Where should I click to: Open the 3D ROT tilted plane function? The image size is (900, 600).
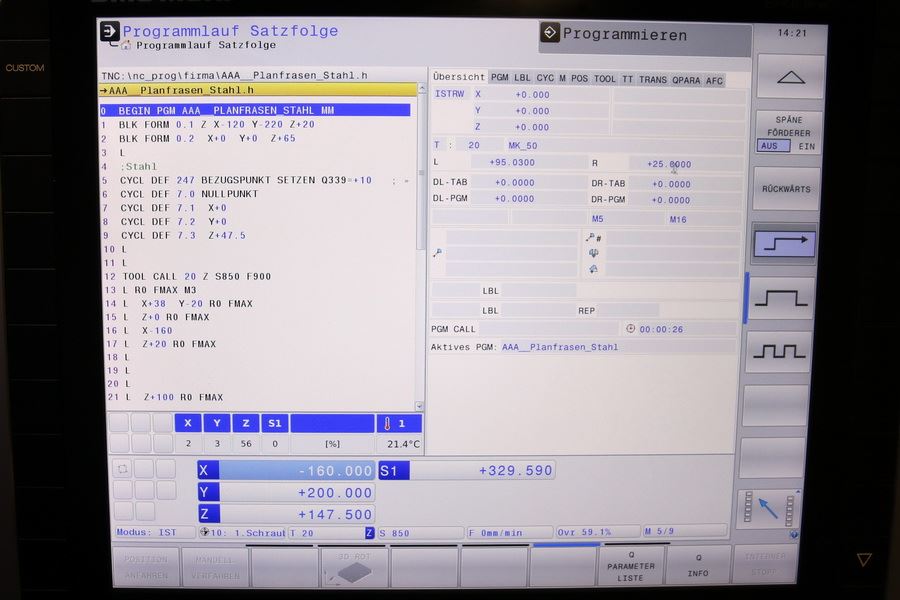[x=352, y=565]
